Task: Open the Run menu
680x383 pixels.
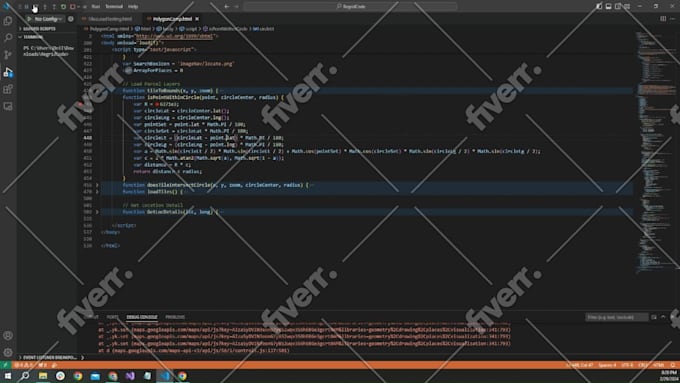Action: pos(96,7)
